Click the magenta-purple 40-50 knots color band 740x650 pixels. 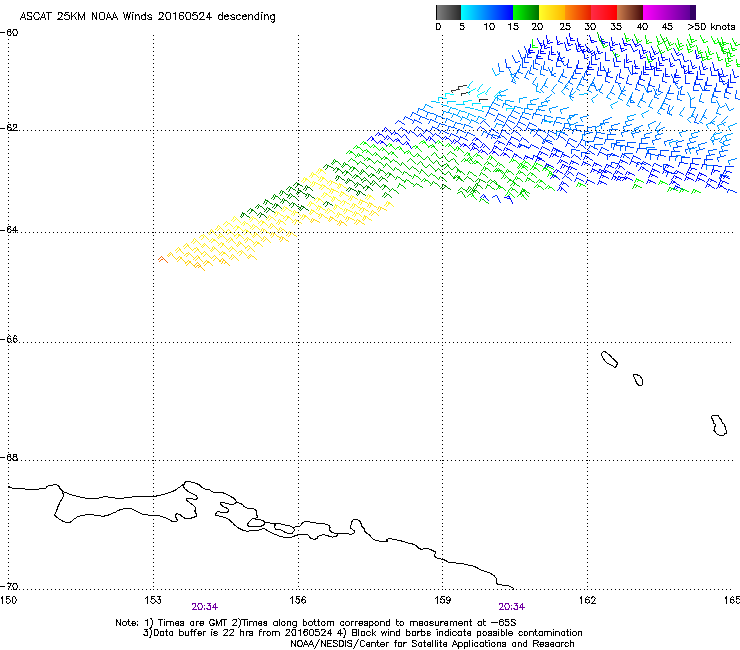(669, 12)
